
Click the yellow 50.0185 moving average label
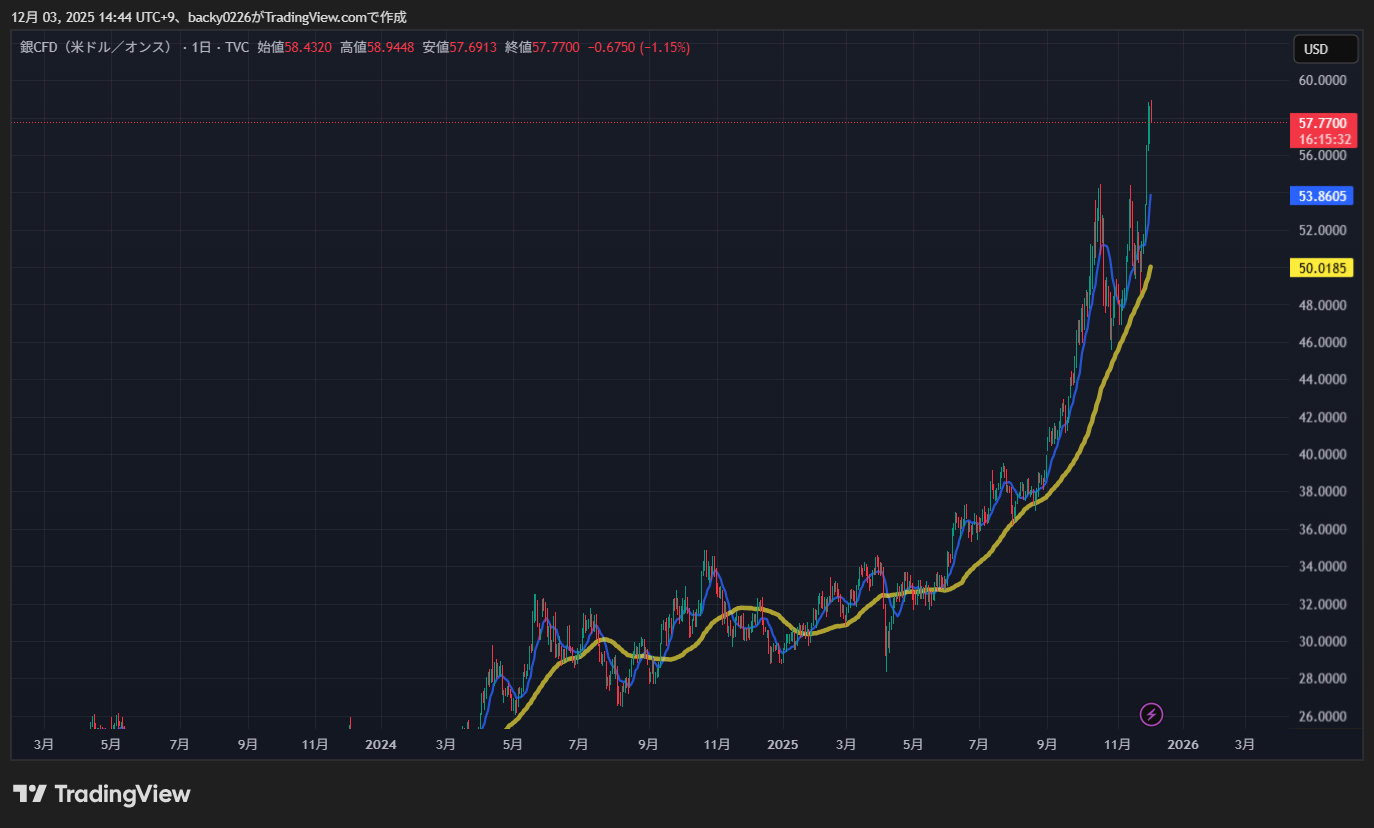pyautogui.click(x=1324, y=268)
